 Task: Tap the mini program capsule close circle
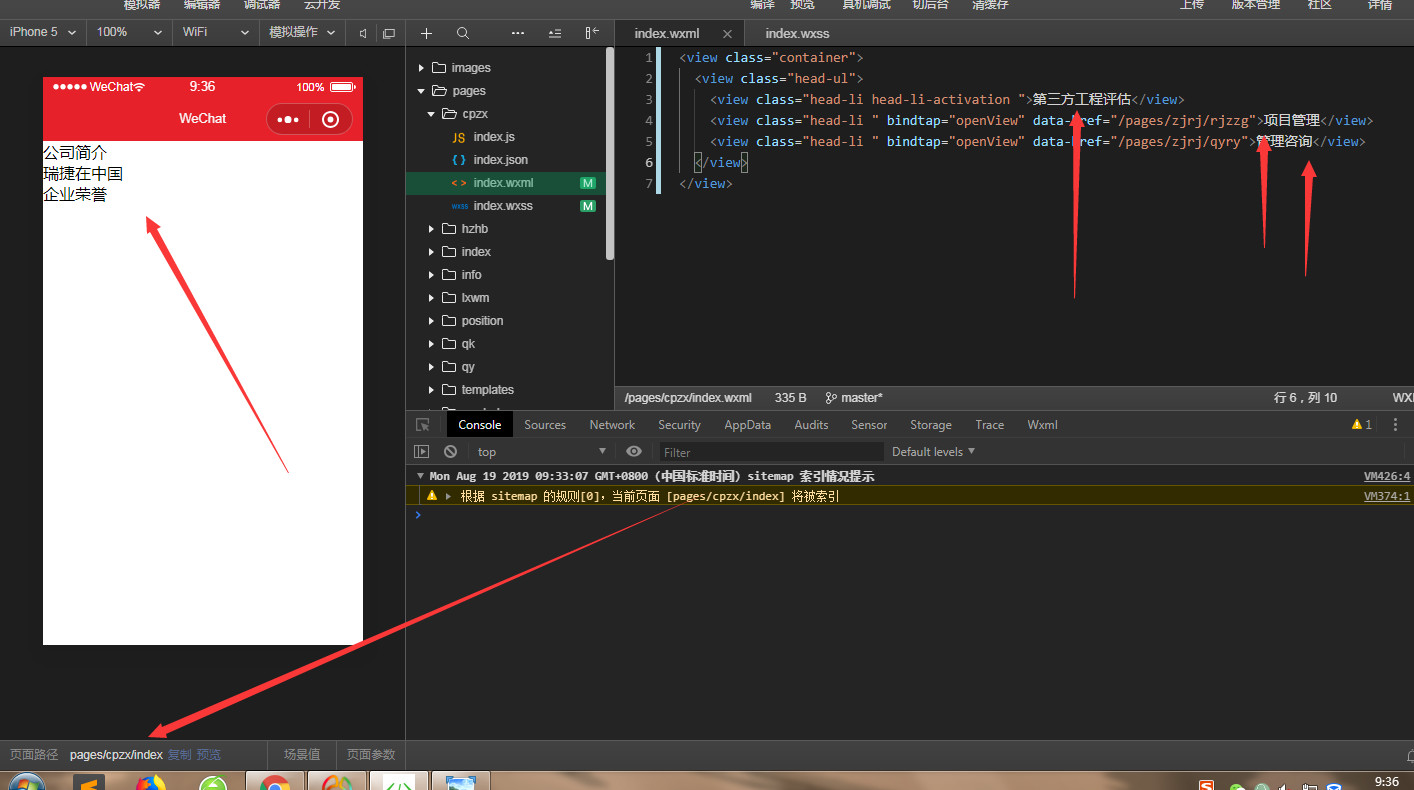[x=331, y=119]
